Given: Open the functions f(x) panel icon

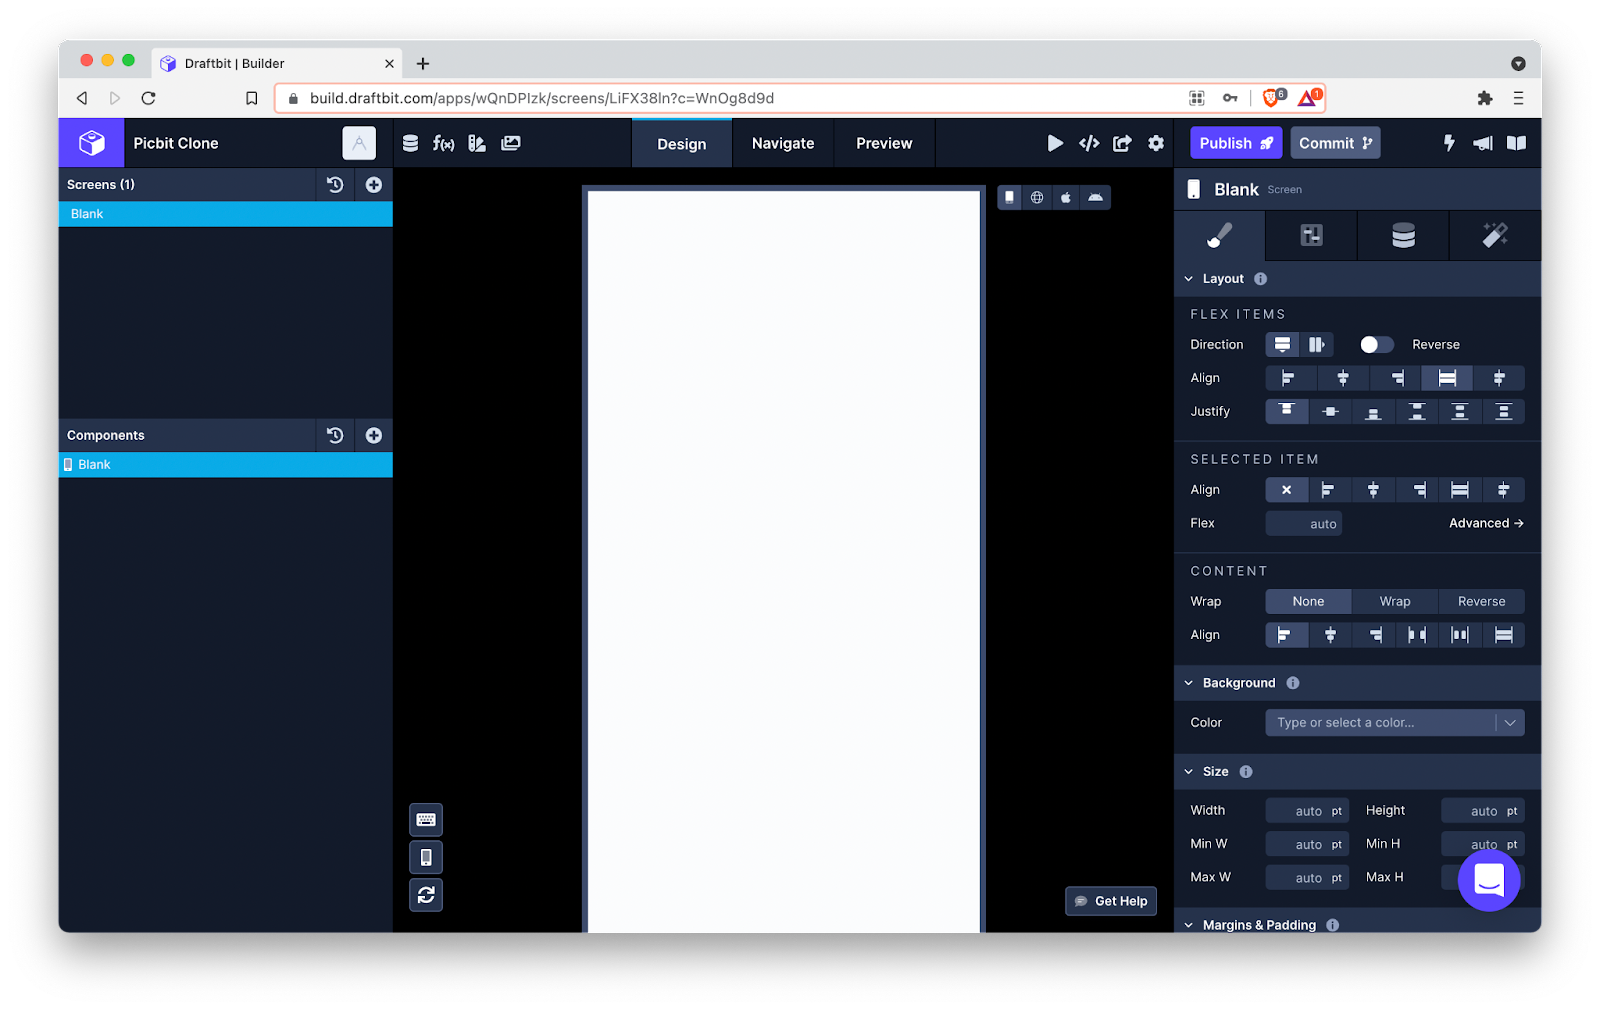Looking at the screenshot, I should (x=444, y=142).
